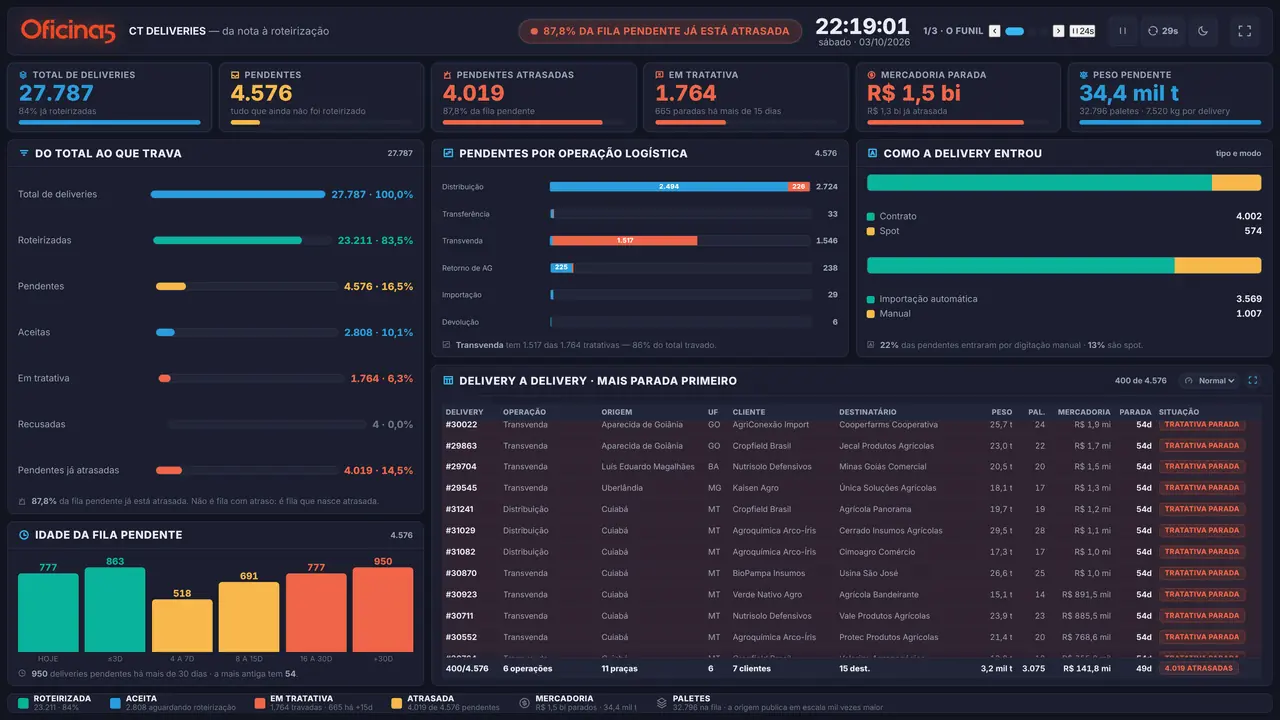Click the CLIENTE column header
This screenshot has width=1280, height=720.
[749, 412]
